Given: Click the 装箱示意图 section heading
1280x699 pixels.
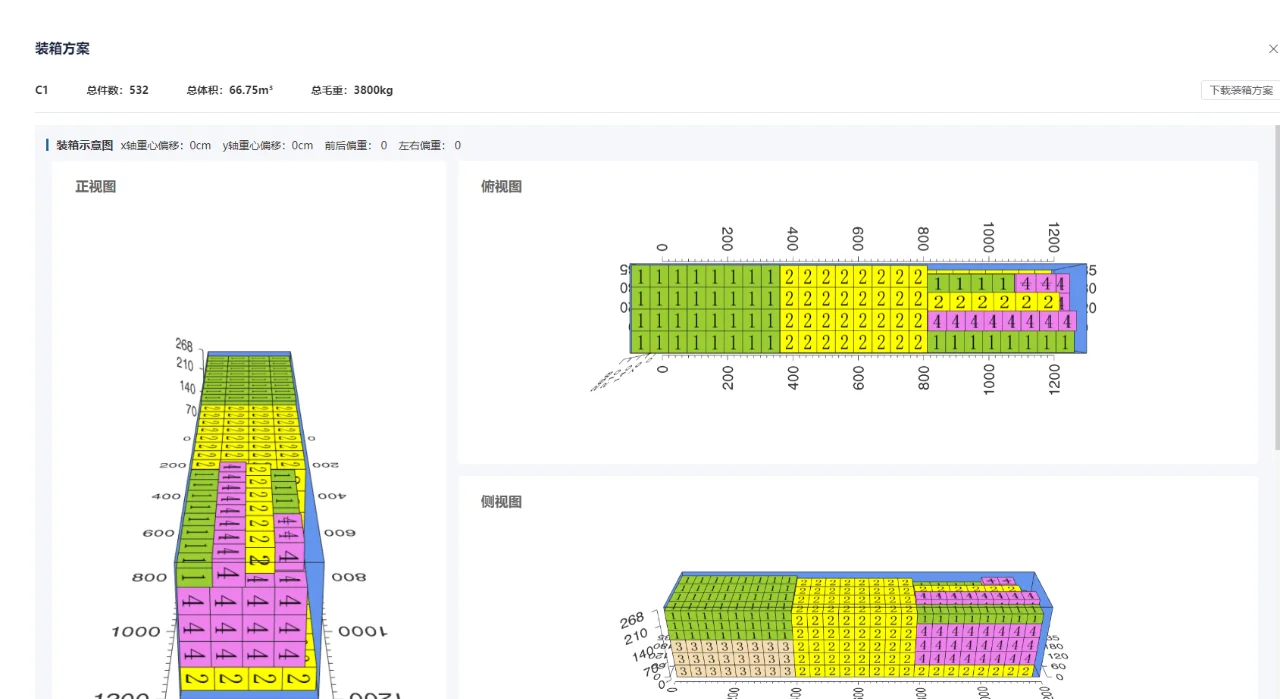Looking at the screenshot, I should click(84, 145).
